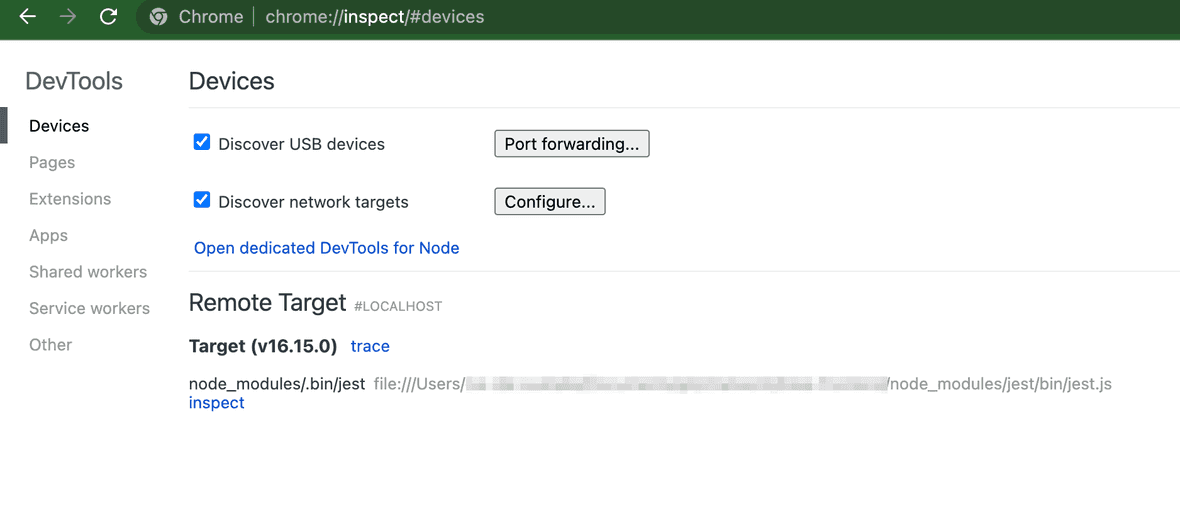Show the Shared workers section
Image resolution: width=1180 pixels, height=516 pixels.
pyautogui.click(x=88, y=272)
